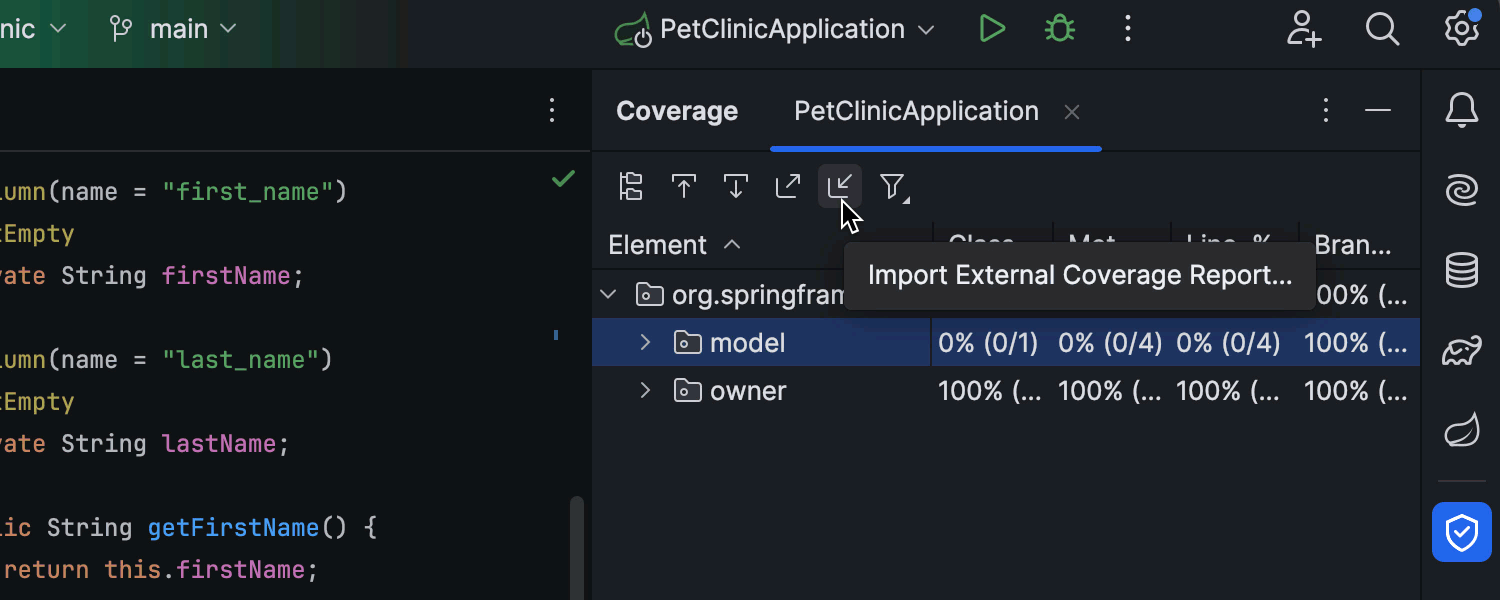This screenshot has width=1500, height=600.
Task: Switch to the PetClinicApplication coverage tab
Action: coord(916,111)
